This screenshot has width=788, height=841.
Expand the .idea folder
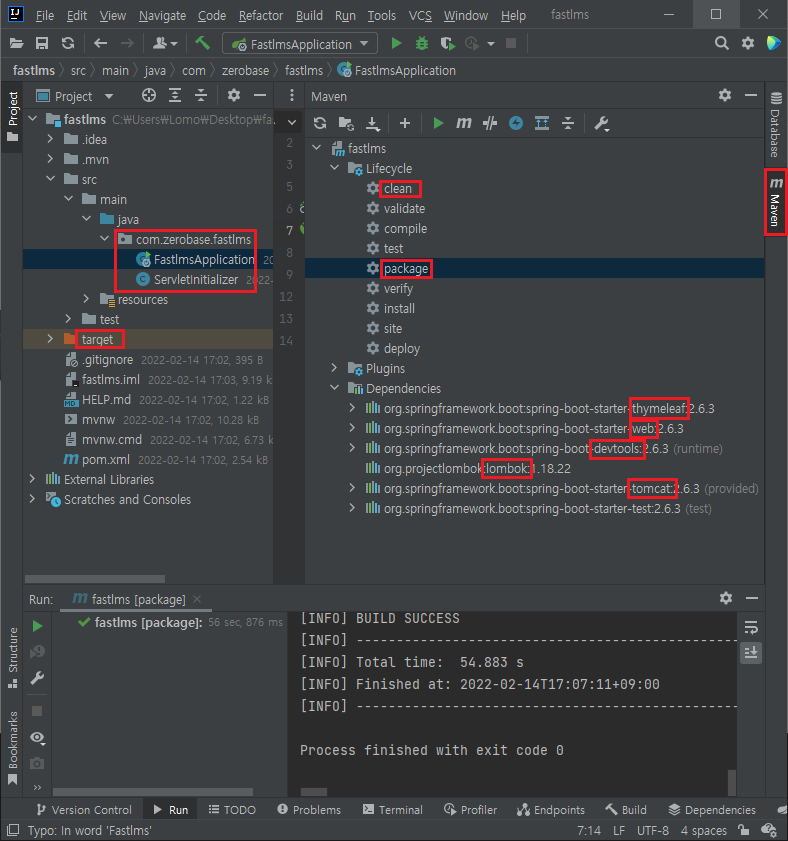[x=50, y=139]
